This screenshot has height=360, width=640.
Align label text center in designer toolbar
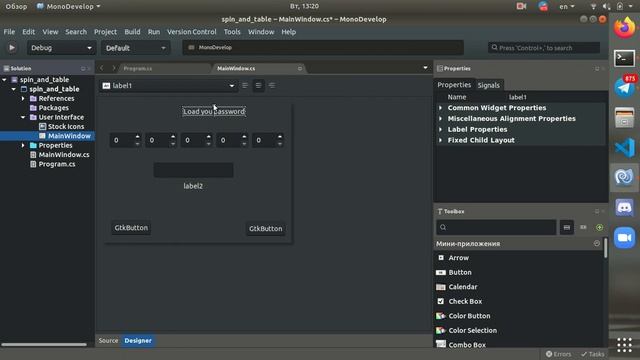point(258,85)
